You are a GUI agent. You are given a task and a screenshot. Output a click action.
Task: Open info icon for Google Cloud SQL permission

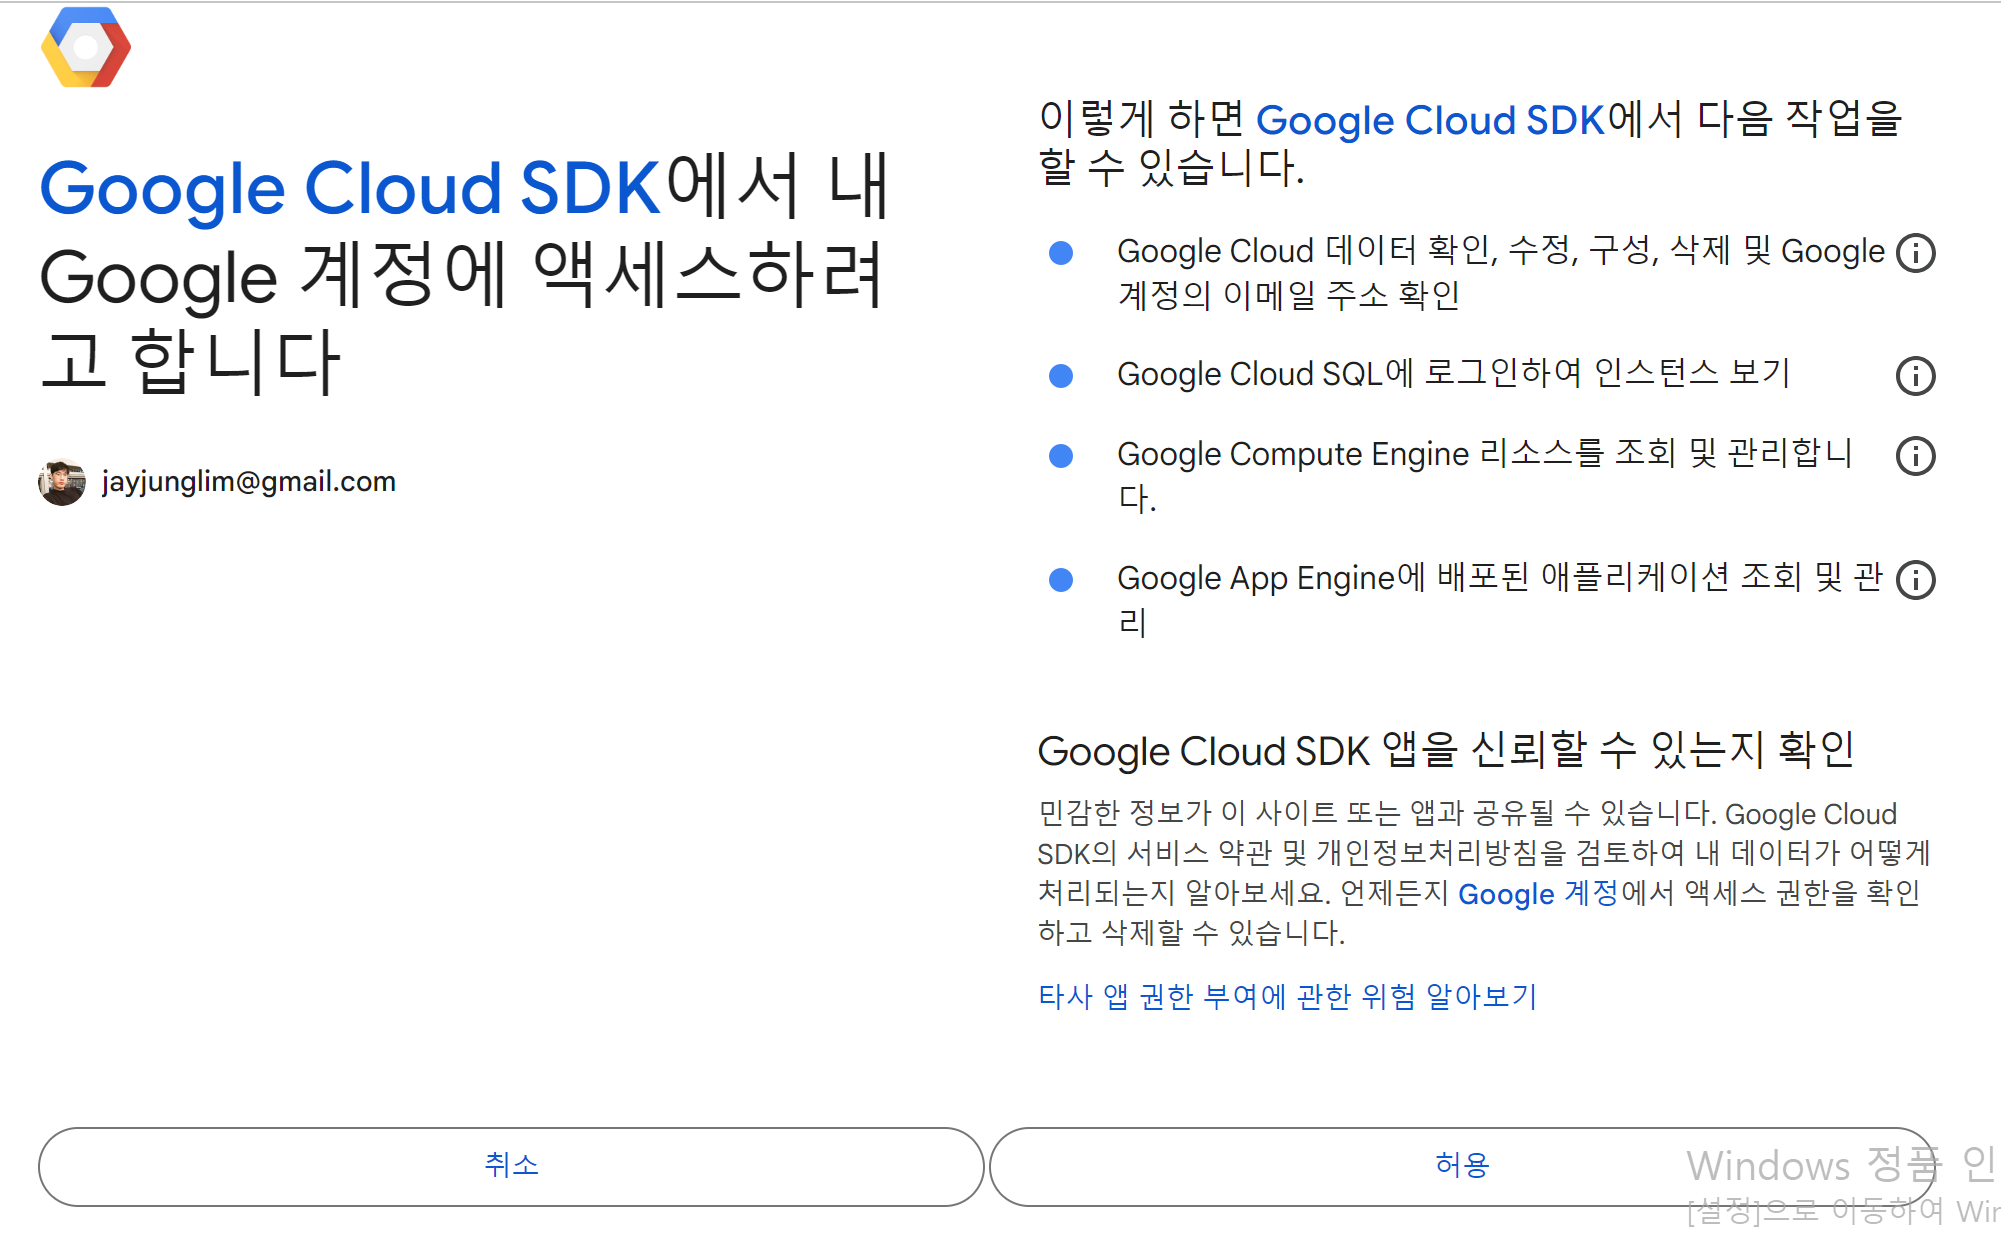[1915, 376]
